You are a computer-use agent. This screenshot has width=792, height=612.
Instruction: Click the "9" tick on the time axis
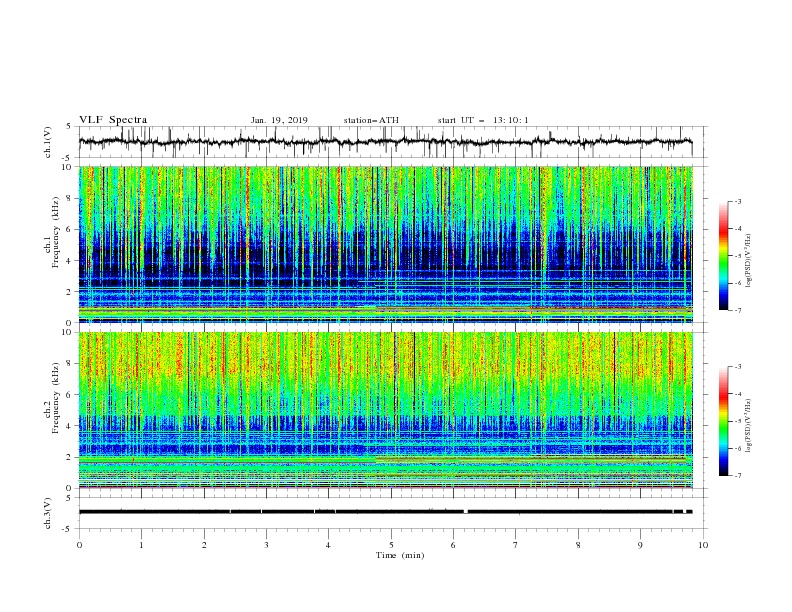point(640,545)
